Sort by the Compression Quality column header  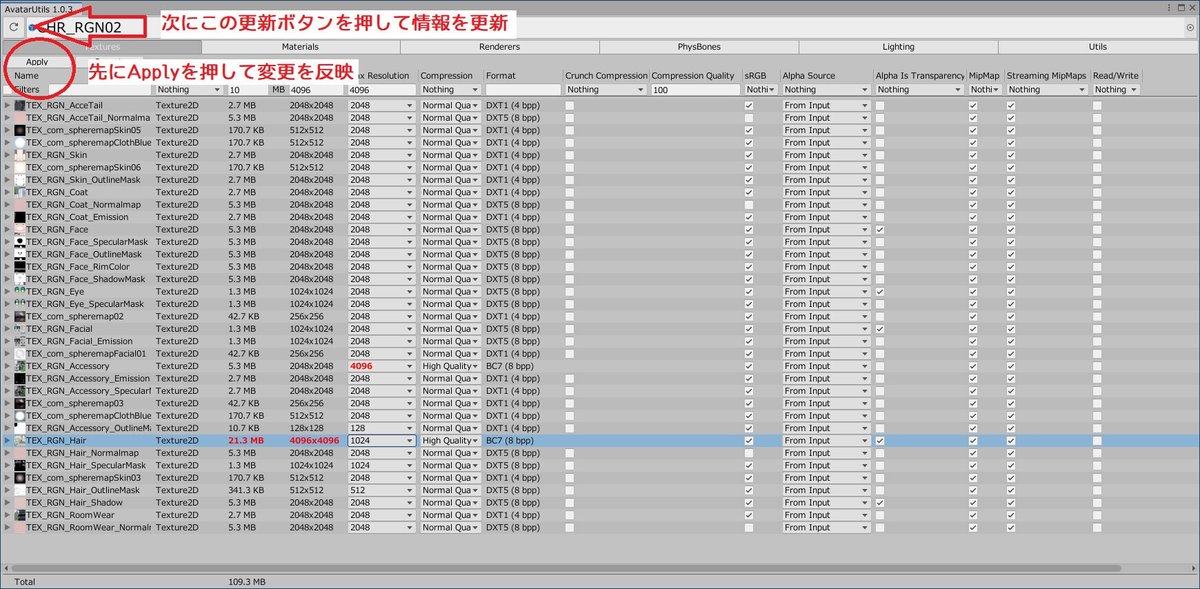point(694,76)
